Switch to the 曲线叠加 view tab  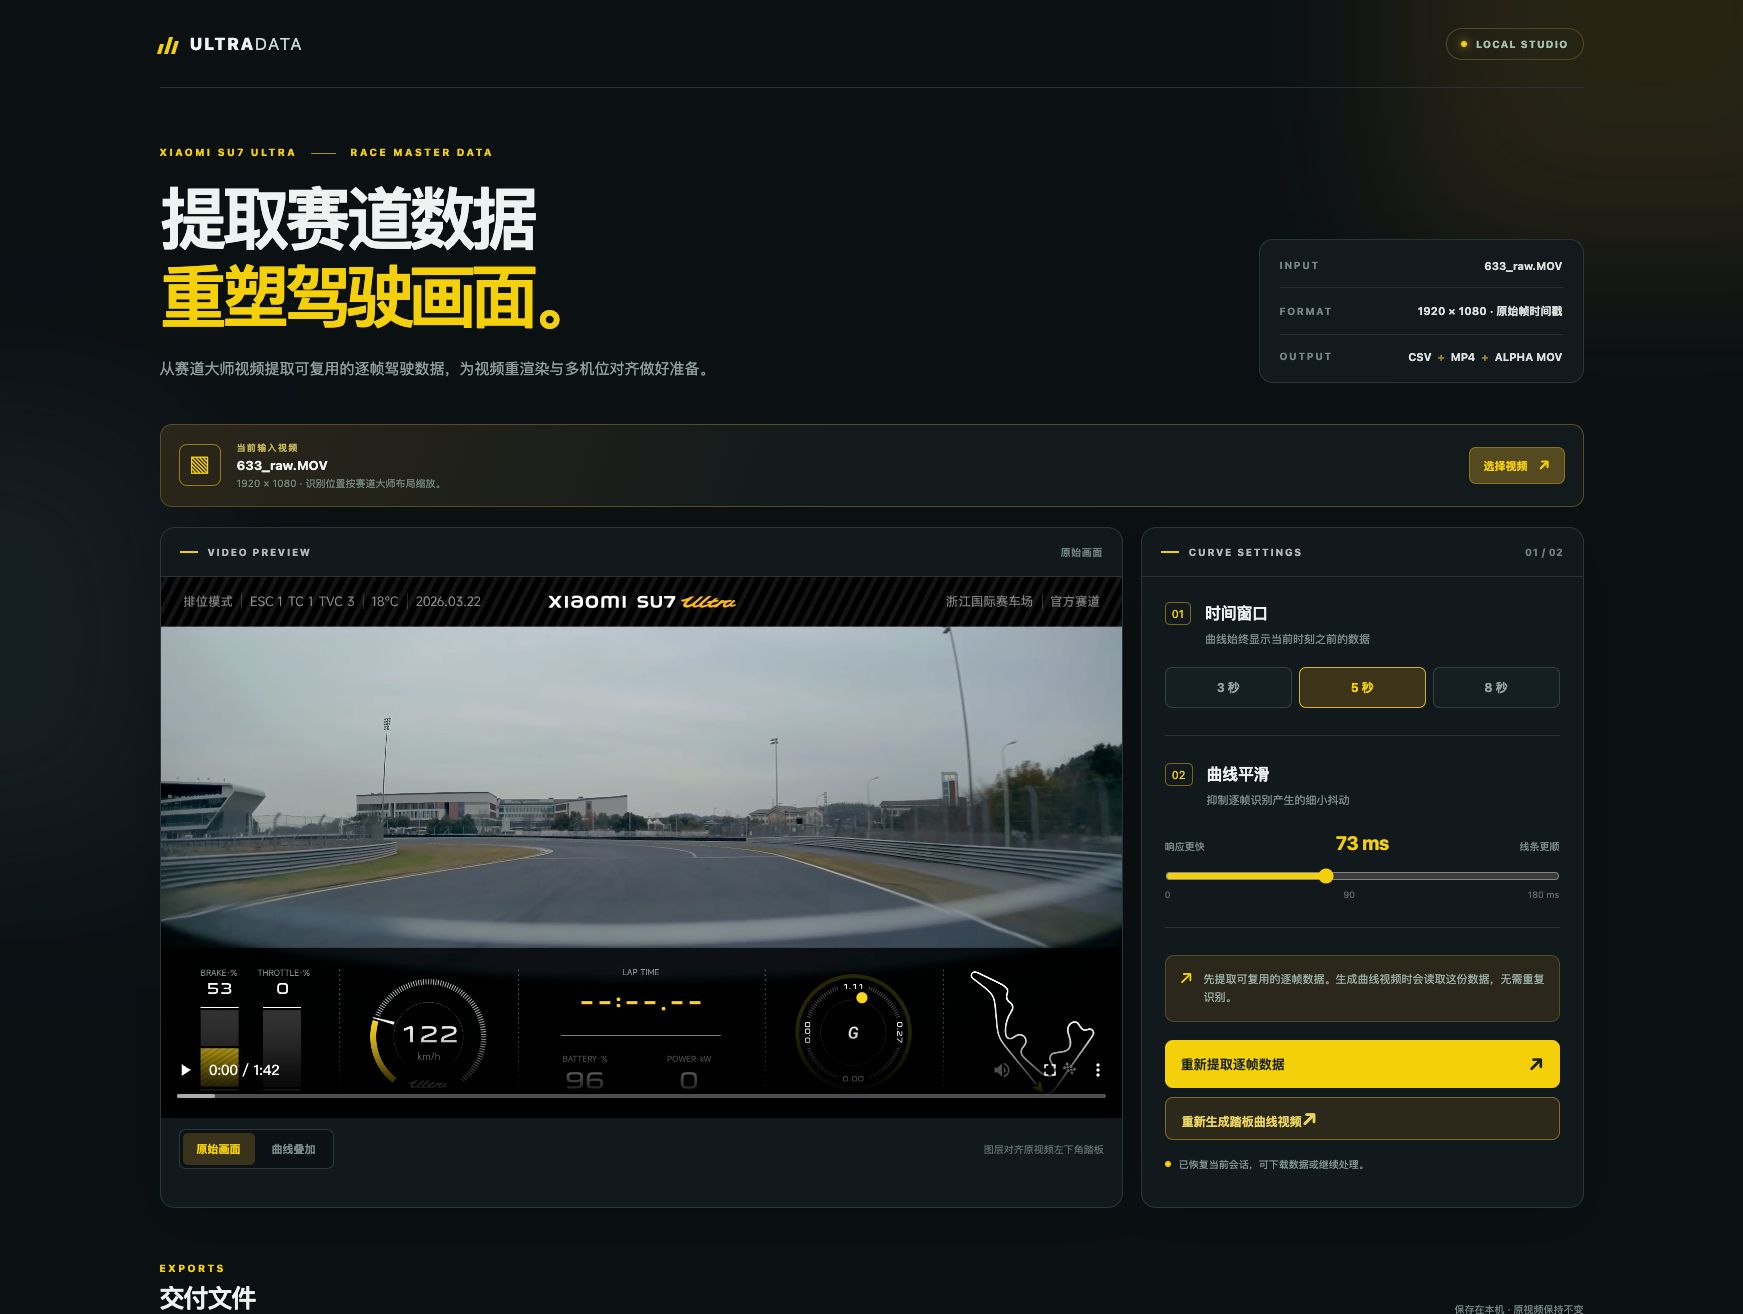pyautogui.click(x=293, y=1149)
